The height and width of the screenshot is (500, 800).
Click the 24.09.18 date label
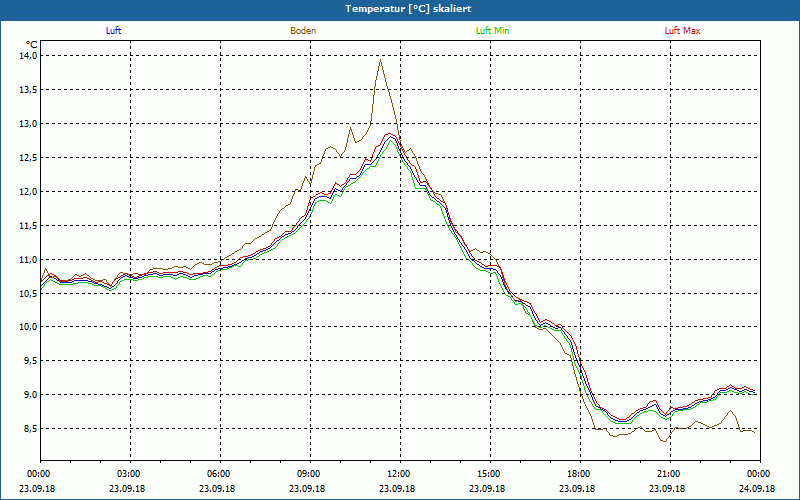coord(757,488)
